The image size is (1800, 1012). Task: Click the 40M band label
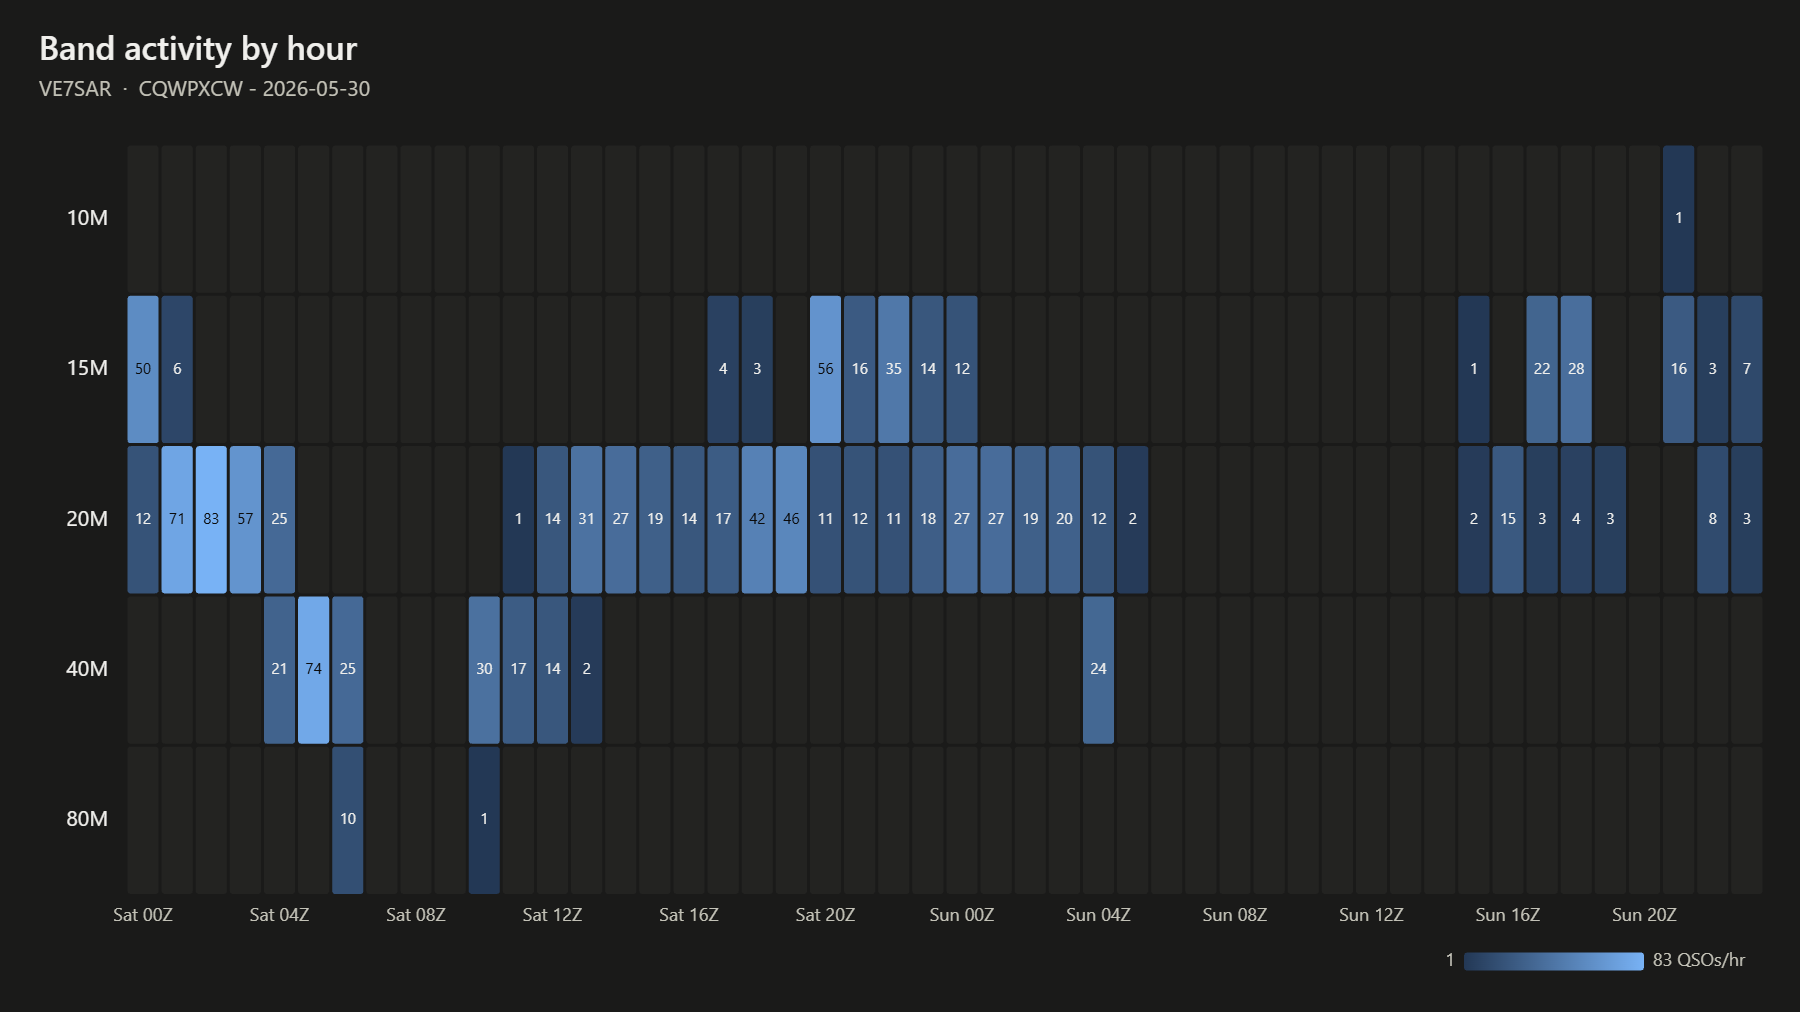click(87, 669)
